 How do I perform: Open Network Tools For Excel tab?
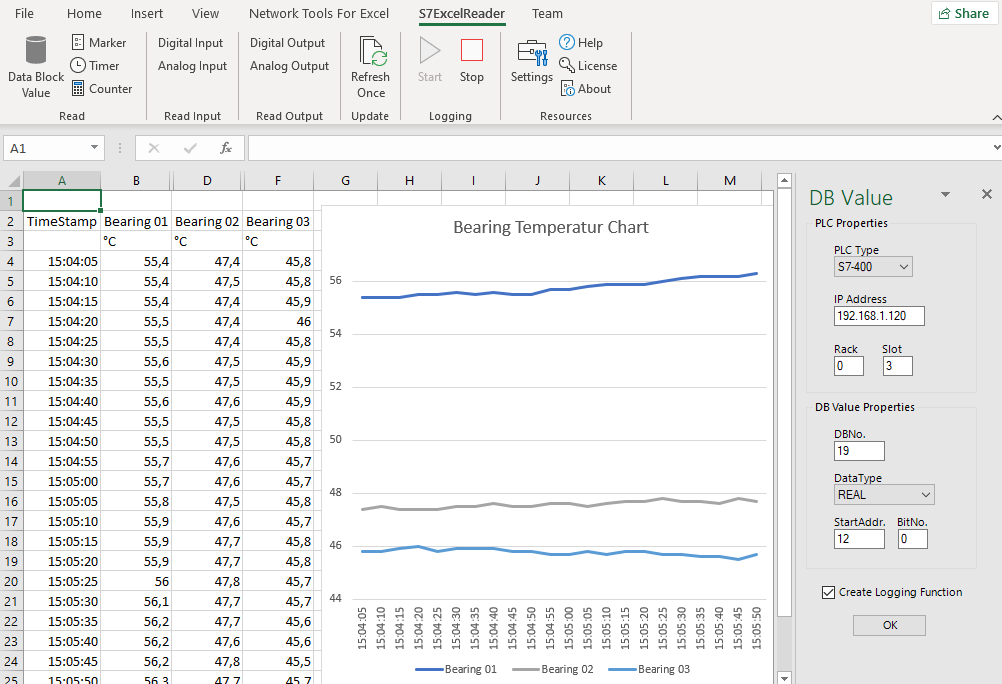319,13
